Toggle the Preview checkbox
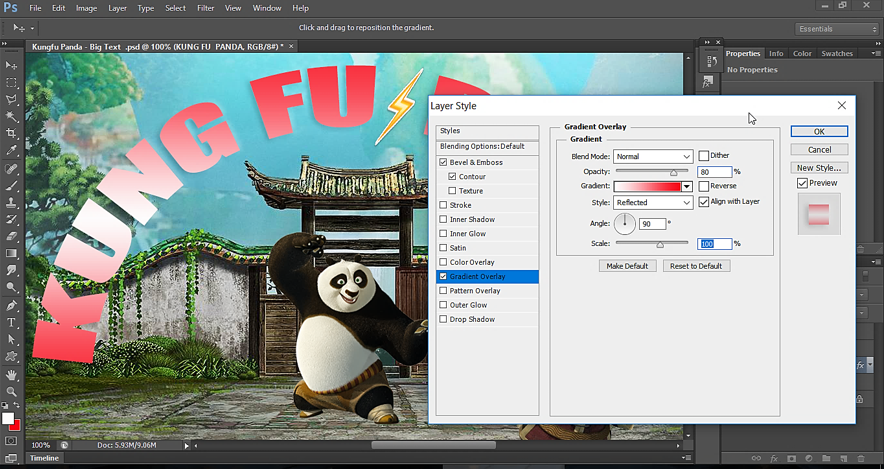 point(802,183)
